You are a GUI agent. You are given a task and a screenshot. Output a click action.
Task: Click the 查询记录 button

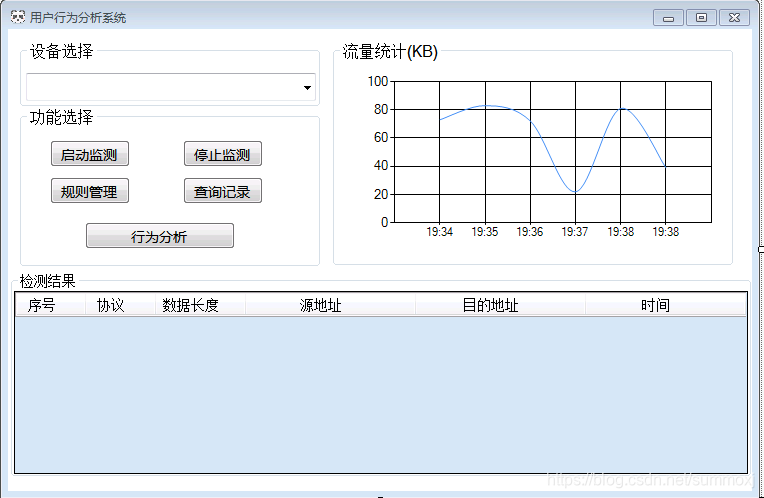click(223, 191)
